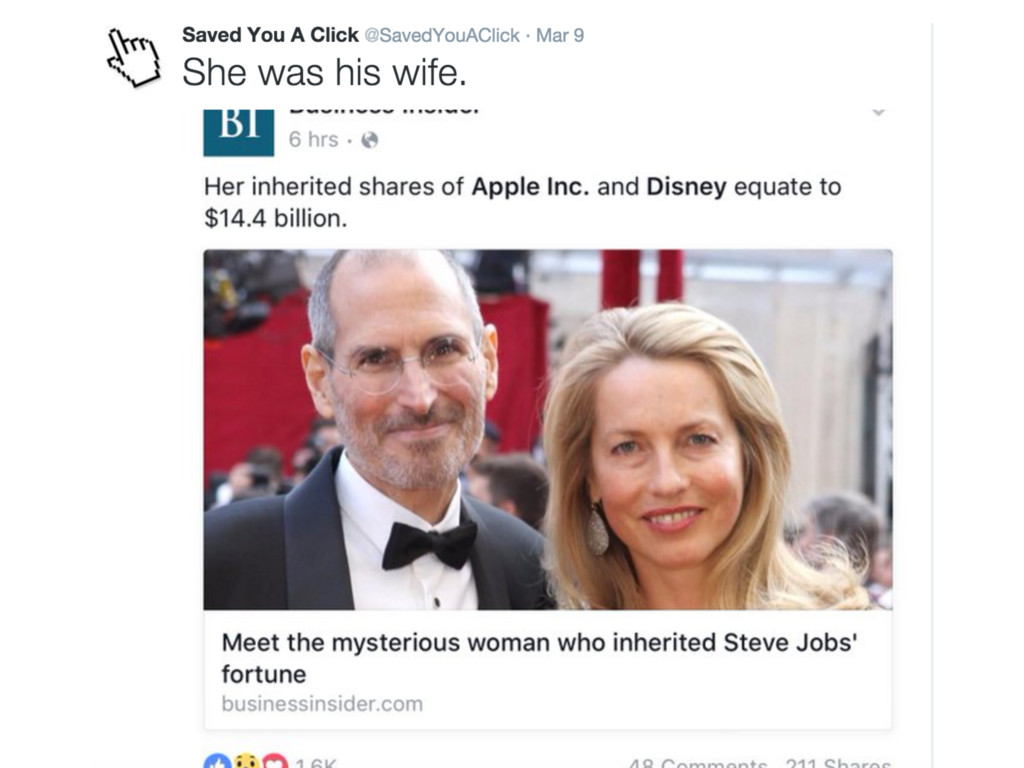Open the Steve Jobs article photo
The image size is (1024, 768).
click(x=548, y=430)
